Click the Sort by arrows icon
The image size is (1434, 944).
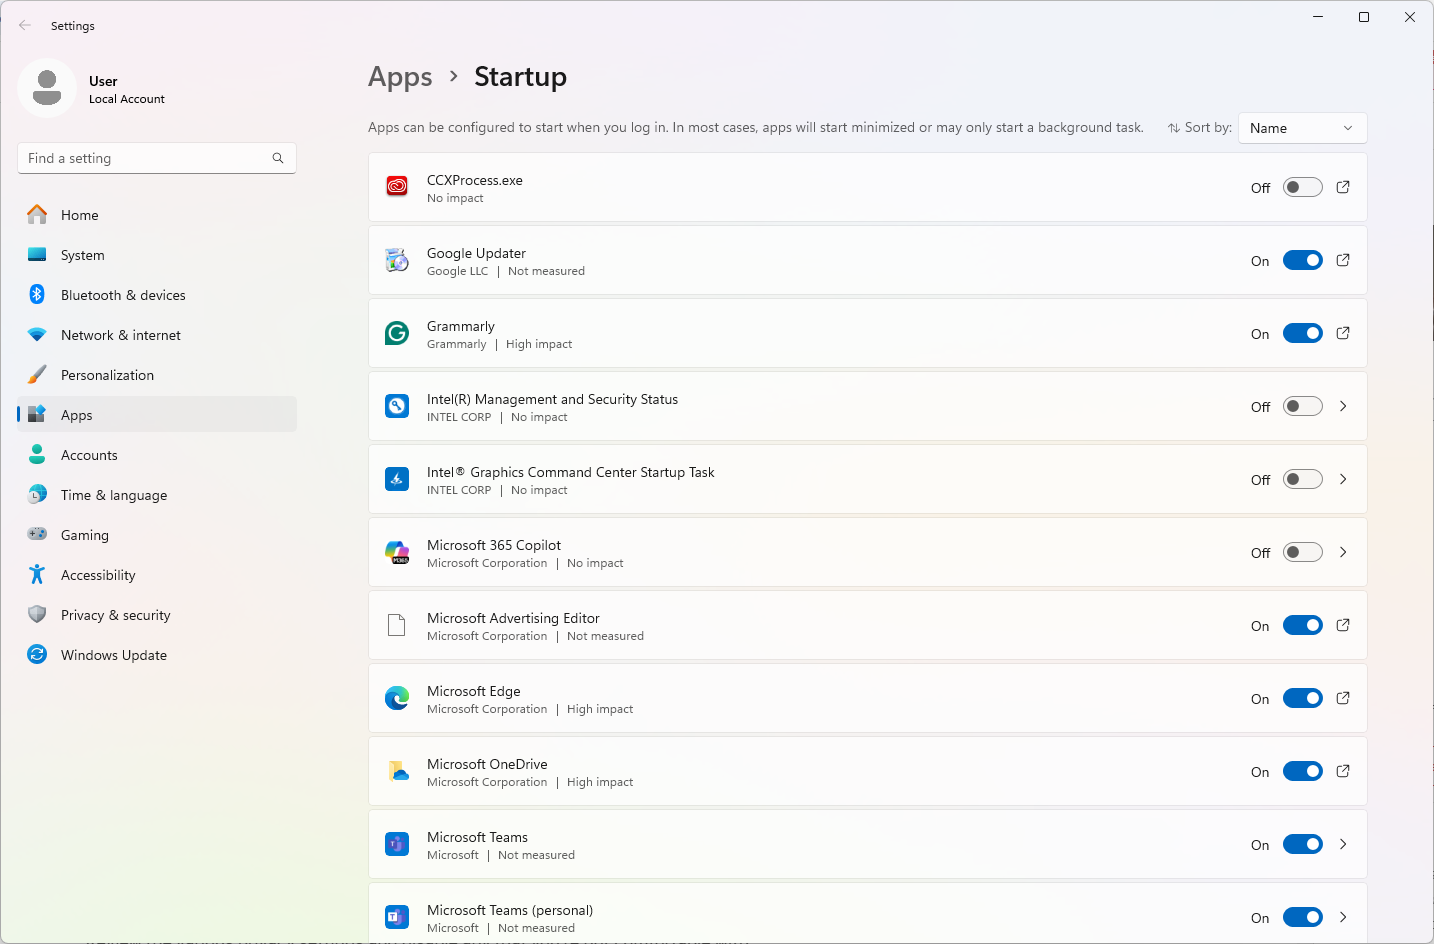1174,128
